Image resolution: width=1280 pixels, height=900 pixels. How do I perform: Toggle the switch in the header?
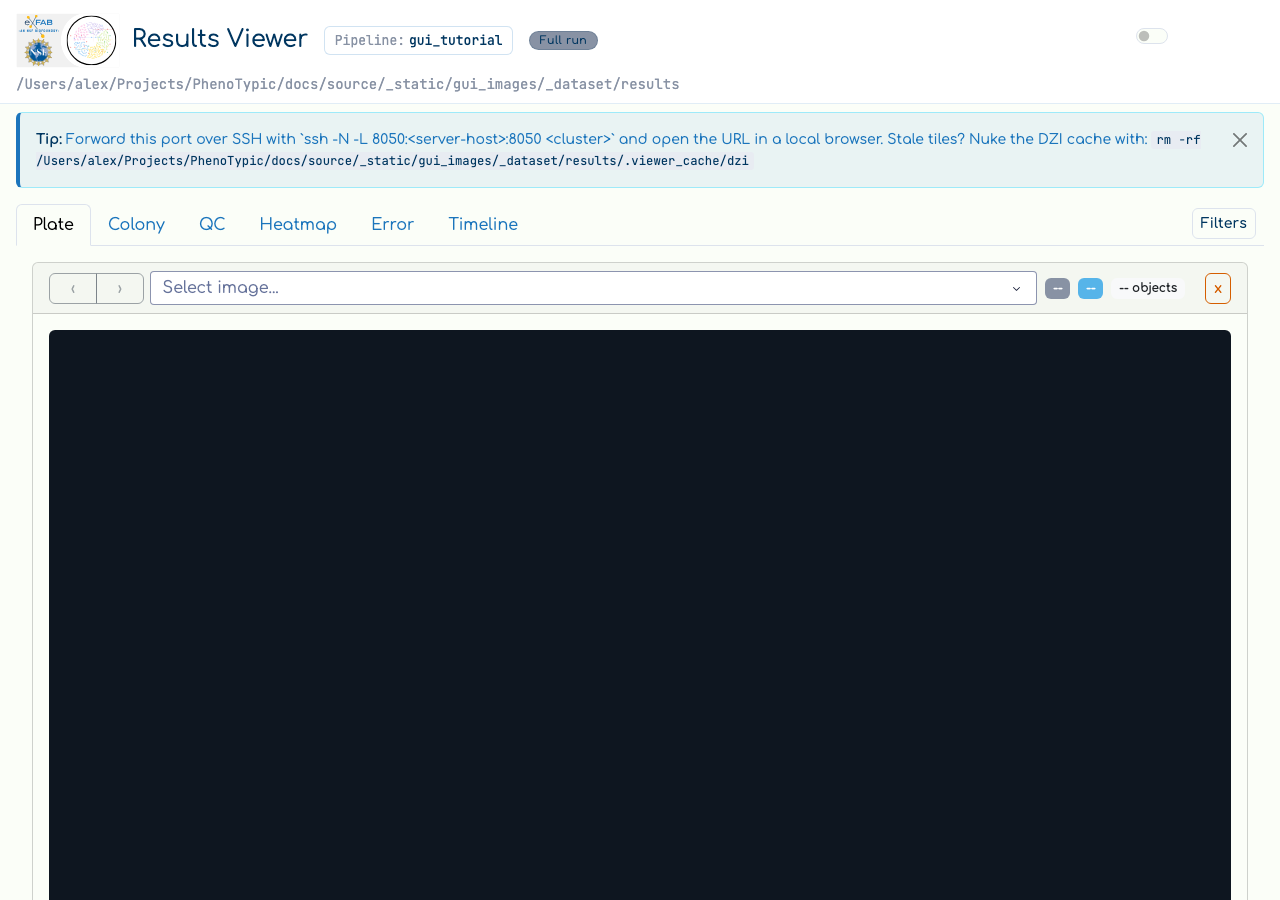click(x=1151, y=36)
